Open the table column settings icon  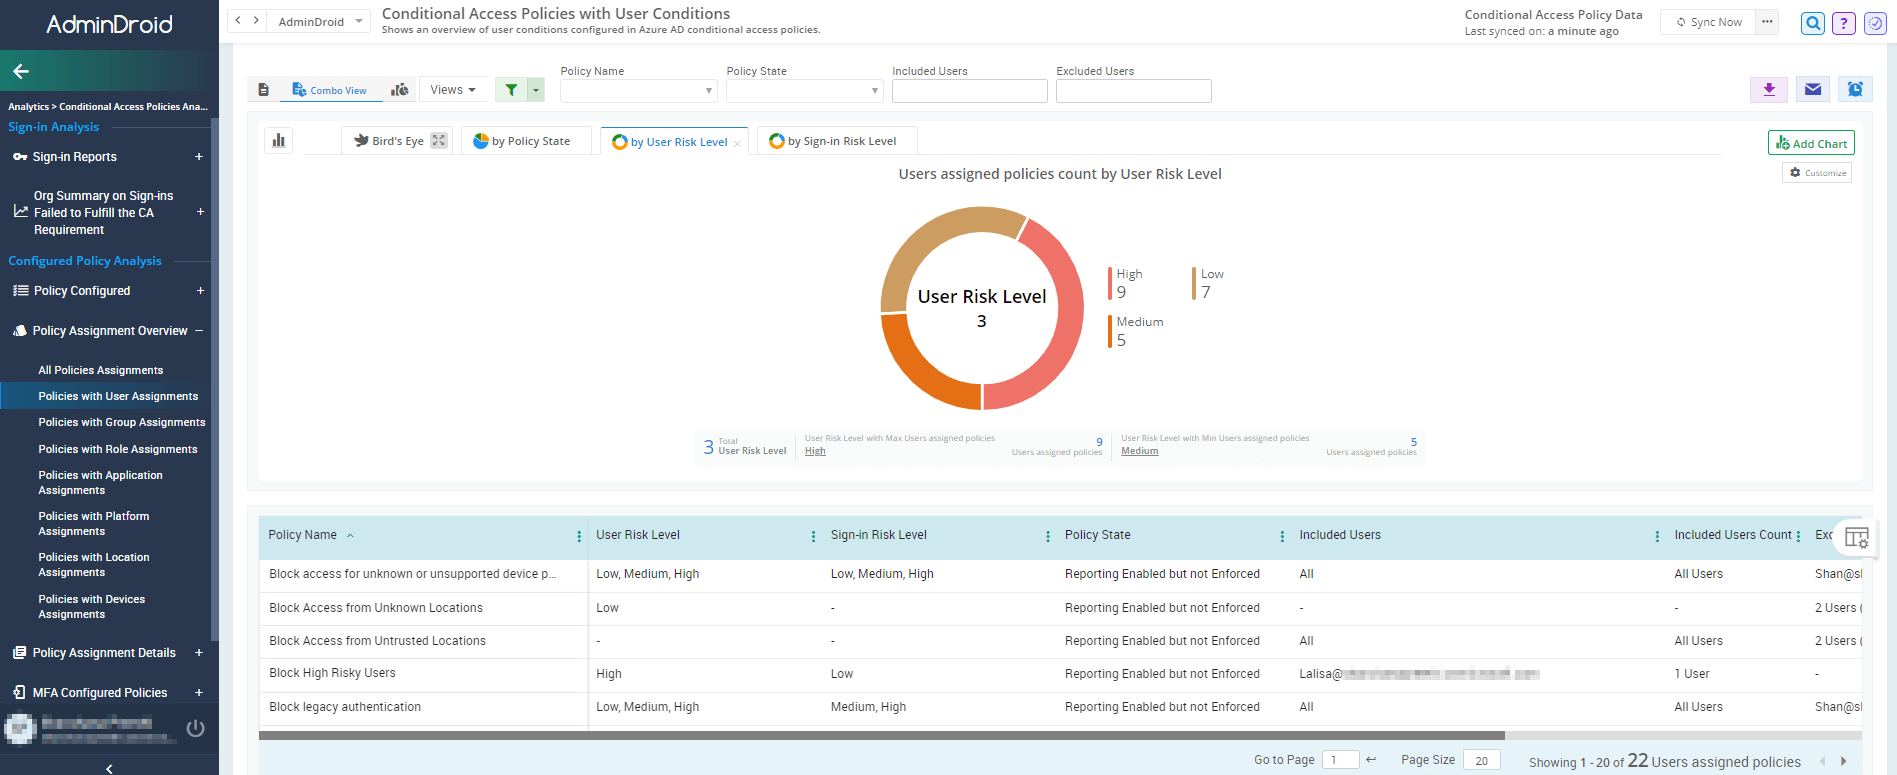[1856, 538]
